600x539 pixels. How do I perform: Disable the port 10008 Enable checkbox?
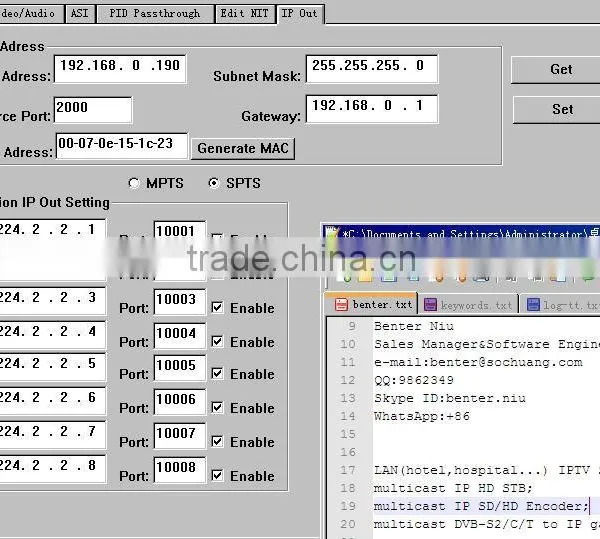pyautogui.click(x=217, y=475)
